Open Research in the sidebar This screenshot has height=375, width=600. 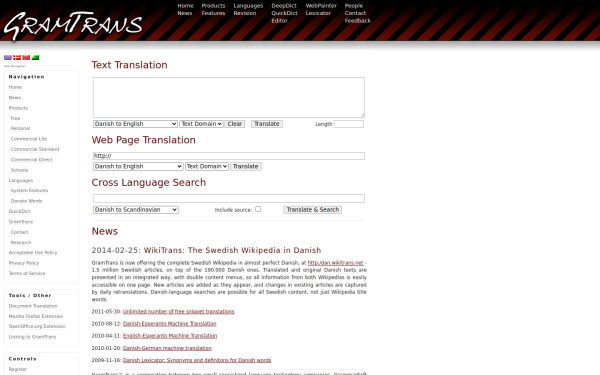point(21,242)
